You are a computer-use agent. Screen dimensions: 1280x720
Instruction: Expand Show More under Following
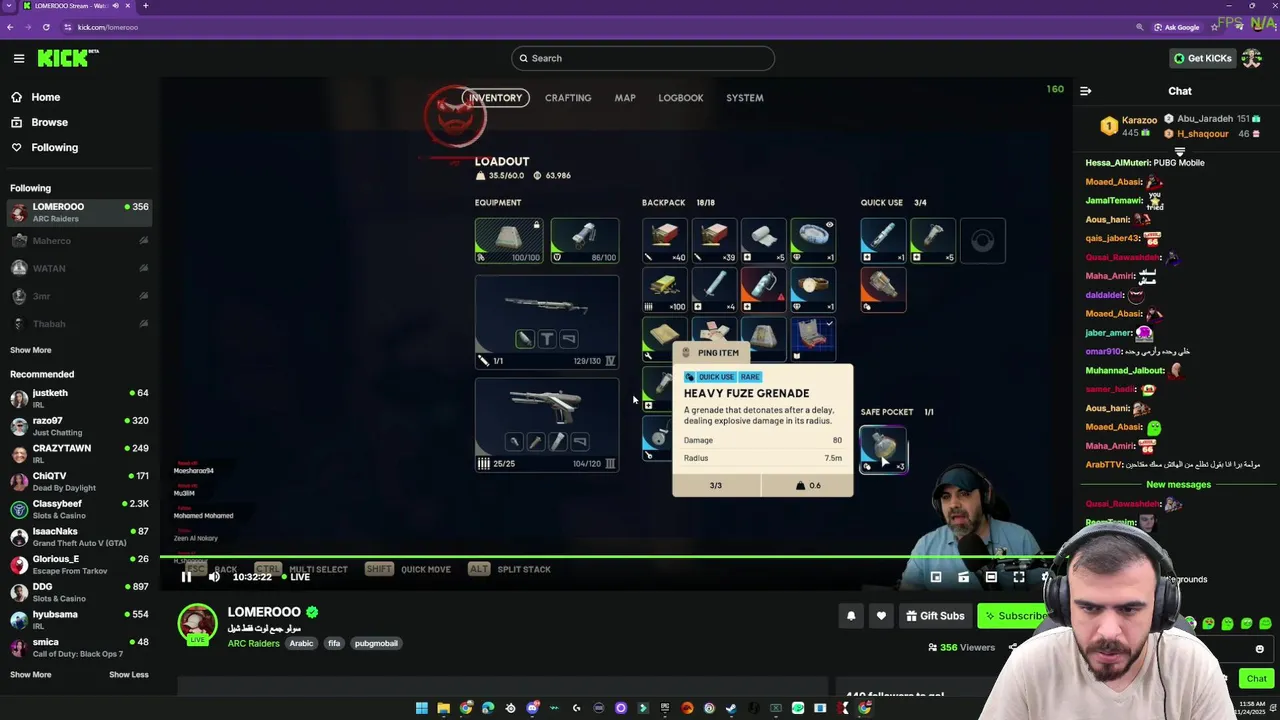tap(30, 350)
